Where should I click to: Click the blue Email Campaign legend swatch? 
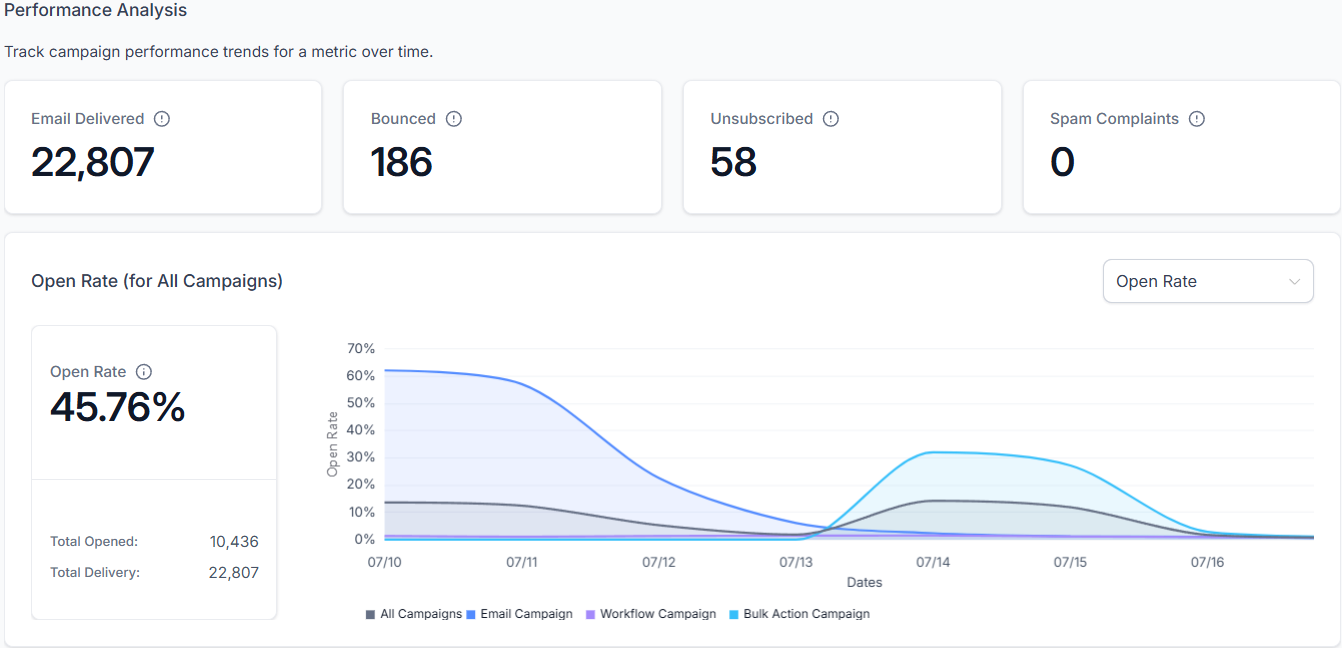472,614
